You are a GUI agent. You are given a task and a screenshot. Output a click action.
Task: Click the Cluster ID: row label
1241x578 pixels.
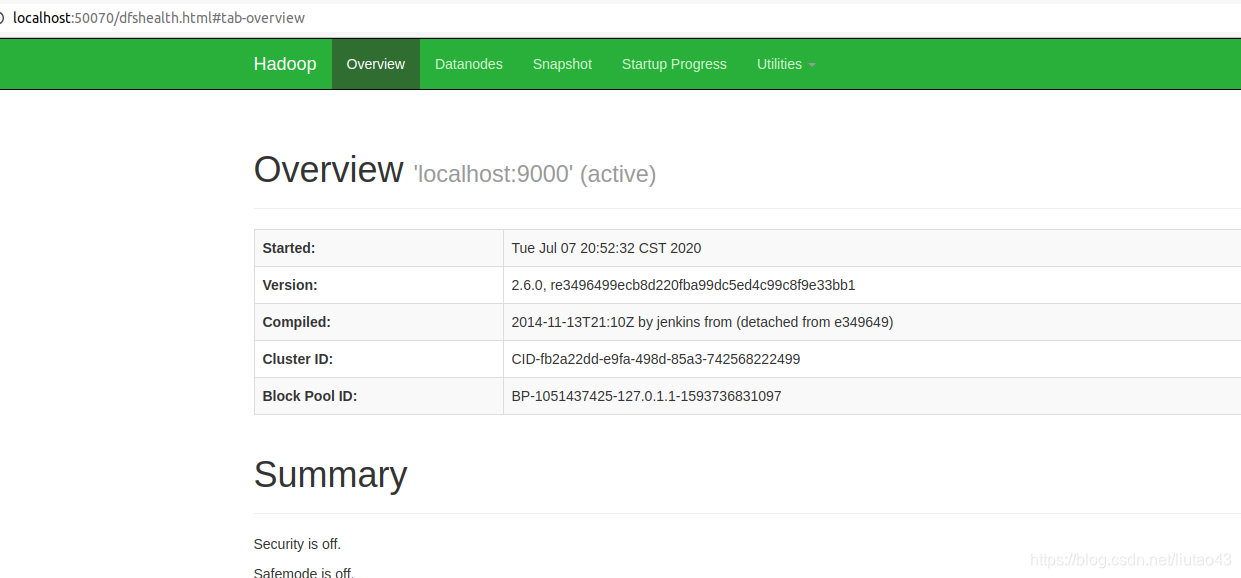(298, 359)
